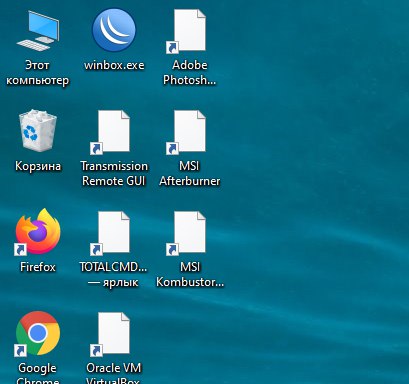Viewport: 409px width, 384px height.
Task: Click the Adobe Photosh... text label
Action: point(190,72)
